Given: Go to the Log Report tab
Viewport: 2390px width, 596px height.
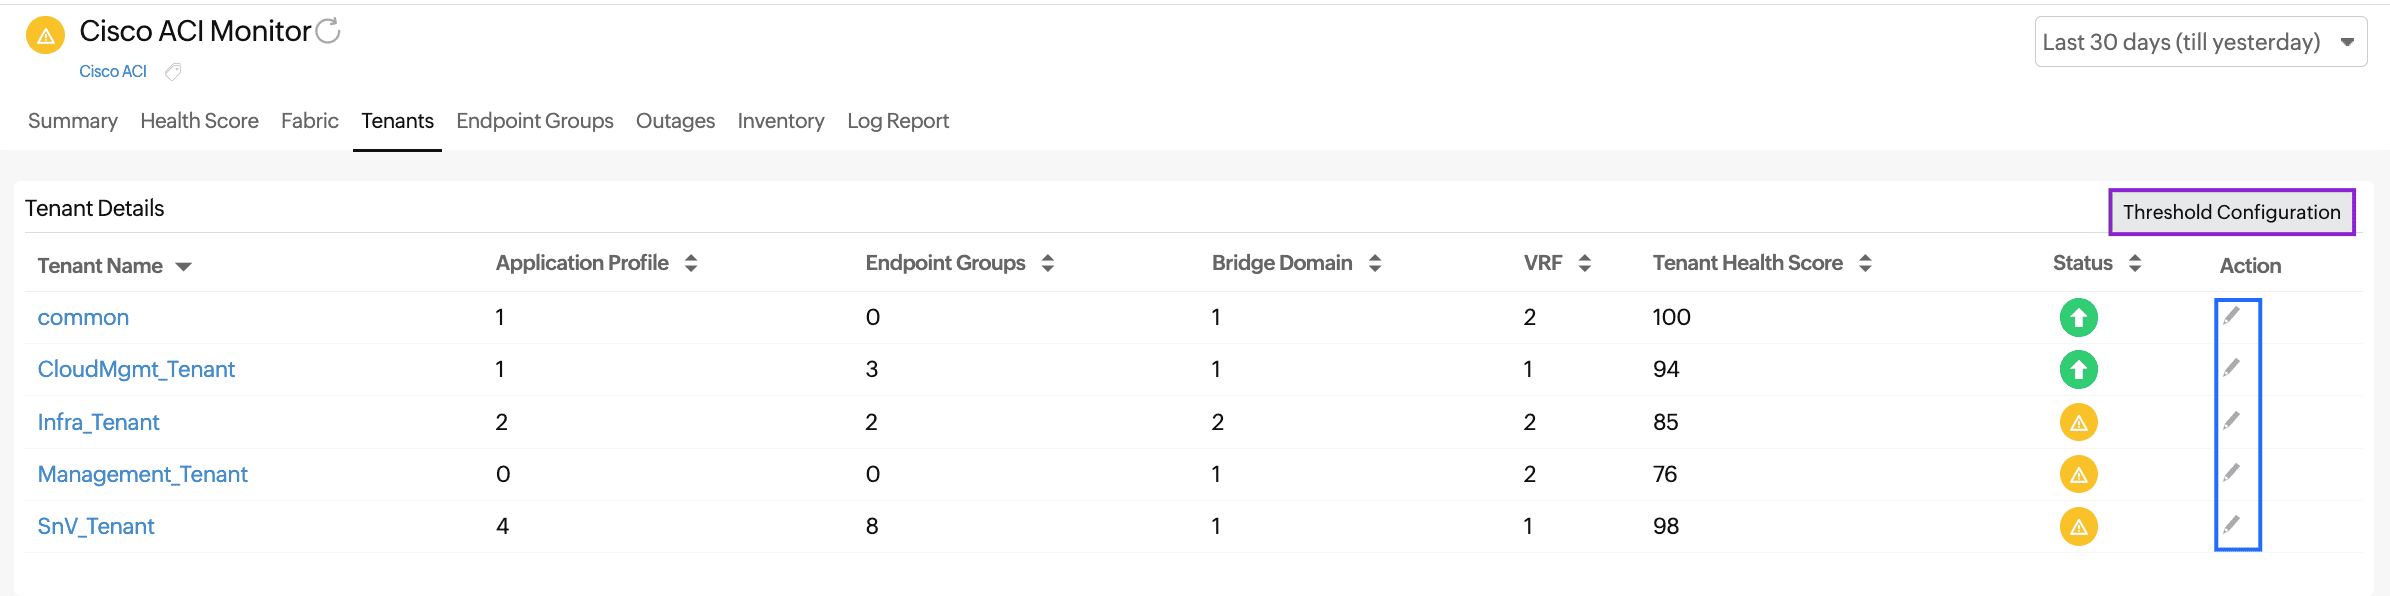Looking at the screenshot, I should point(897,121).
